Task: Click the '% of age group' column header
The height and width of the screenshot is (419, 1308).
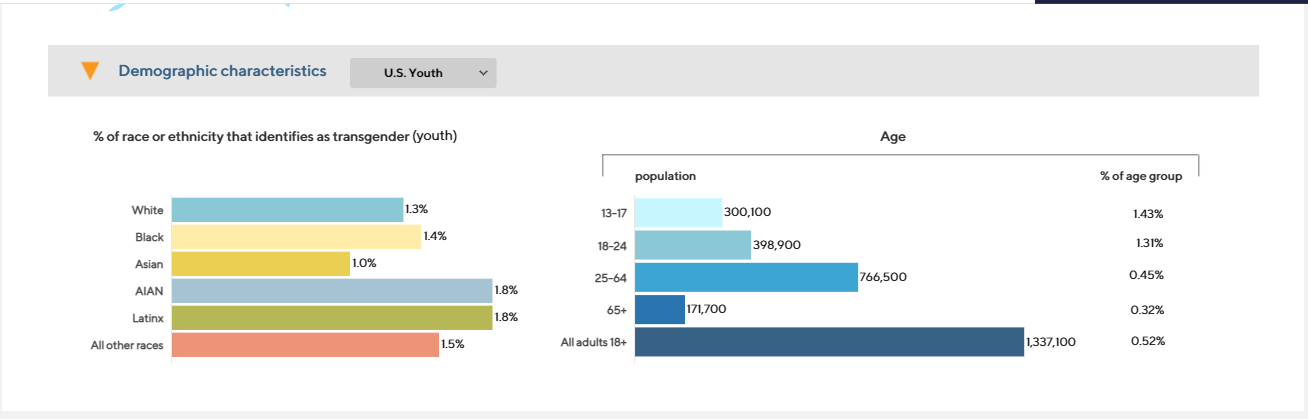Action: pos(1141,176)
